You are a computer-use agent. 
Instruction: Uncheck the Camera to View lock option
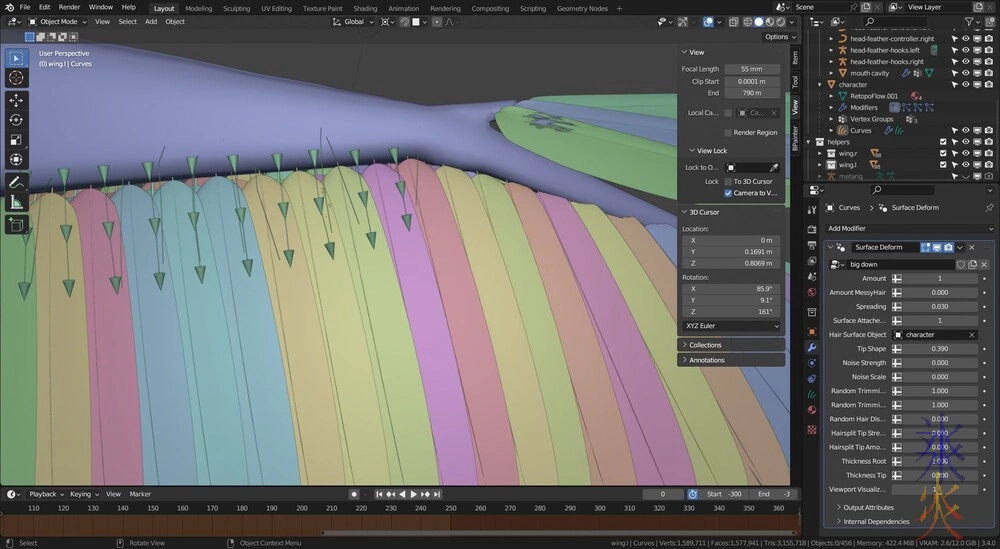(728, 193)
